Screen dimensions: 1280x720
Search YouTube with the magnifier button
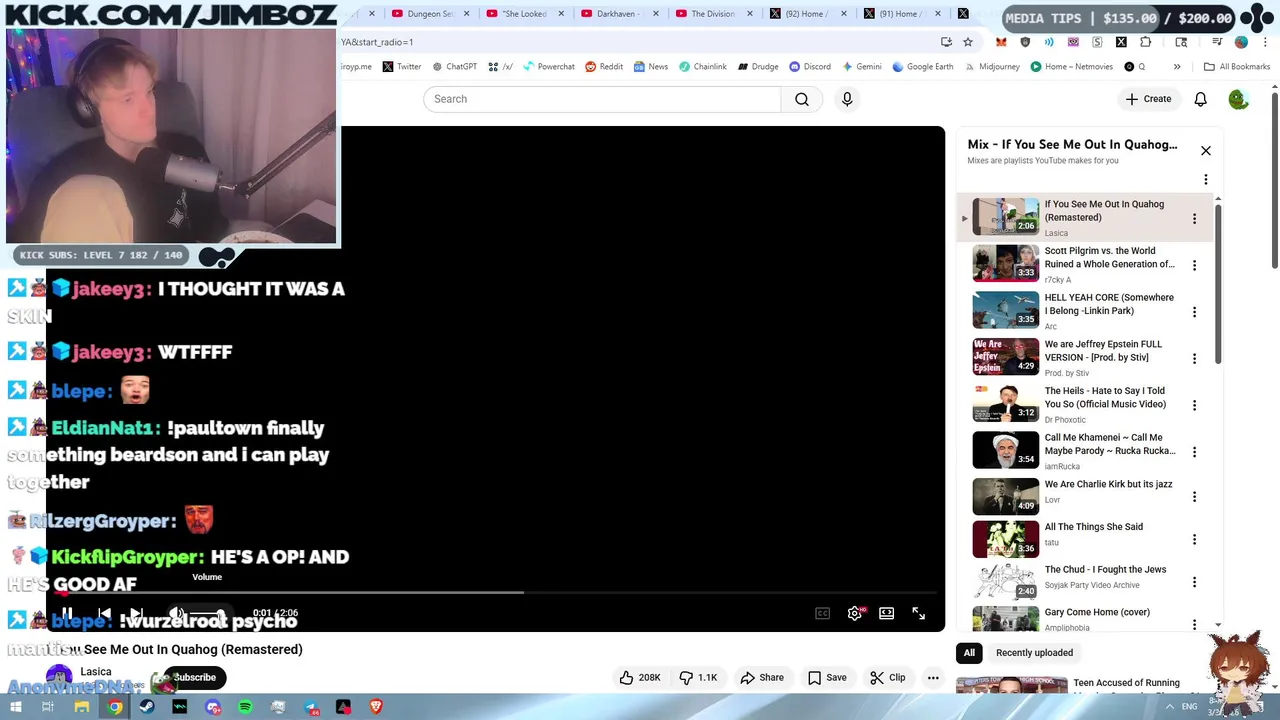coord(802,99)
